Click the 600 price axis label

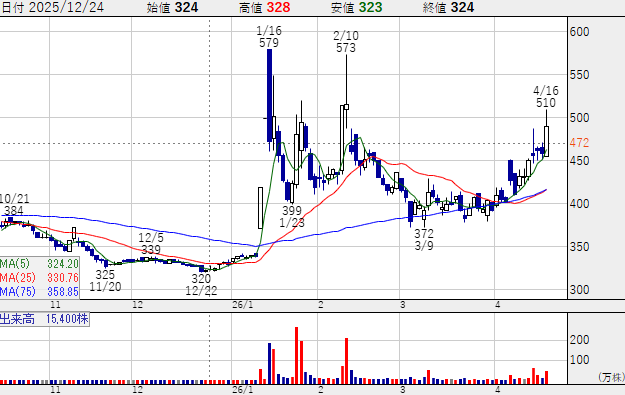click(580, 31)
